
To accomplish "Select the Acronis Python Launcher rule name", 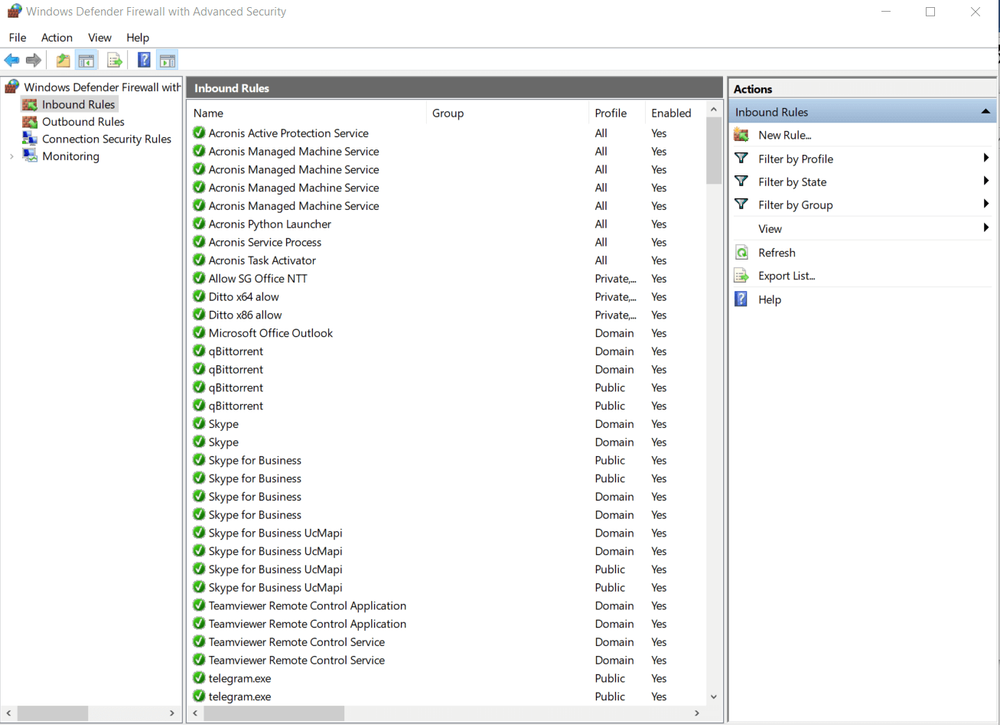I will [x=270, y=224].
